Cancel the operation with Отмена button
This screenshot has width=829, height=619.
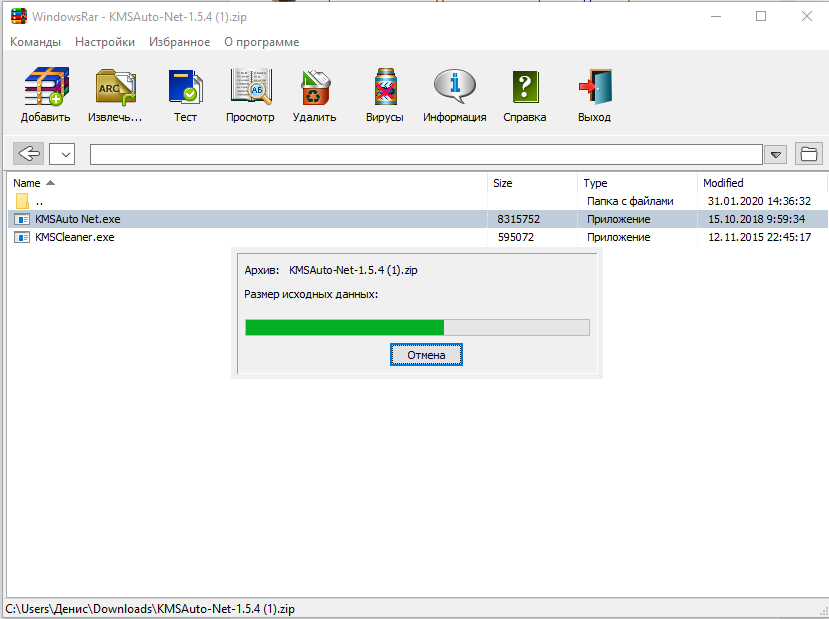tap(426, 355)
